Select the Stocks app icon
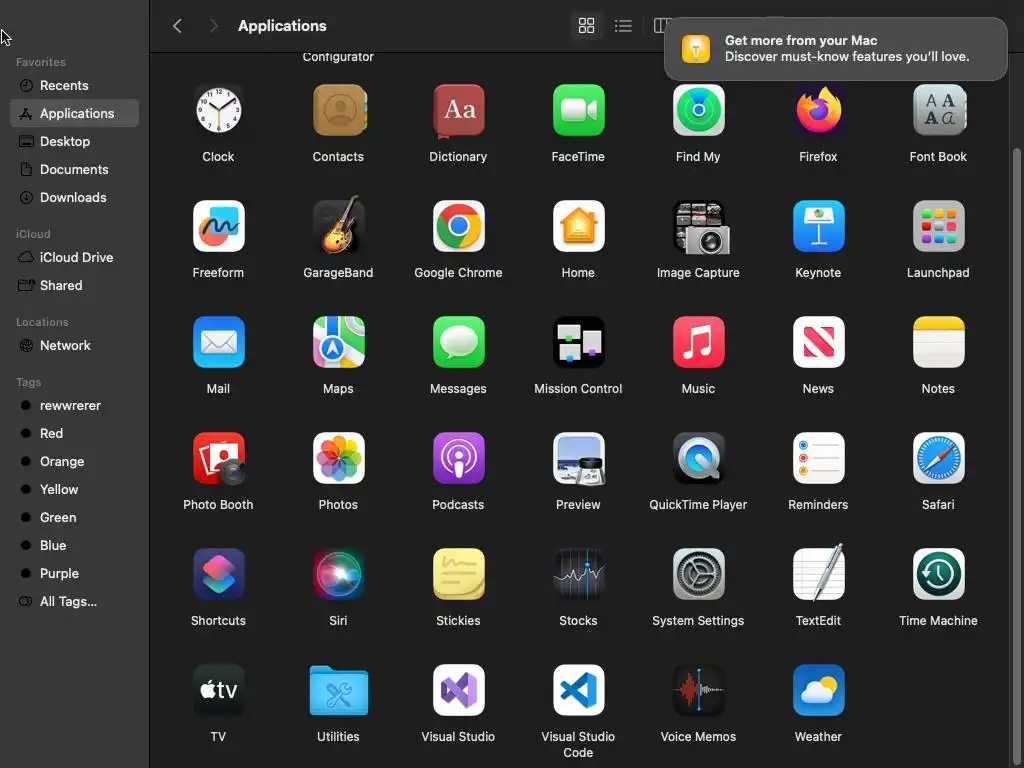 (578, 574)
